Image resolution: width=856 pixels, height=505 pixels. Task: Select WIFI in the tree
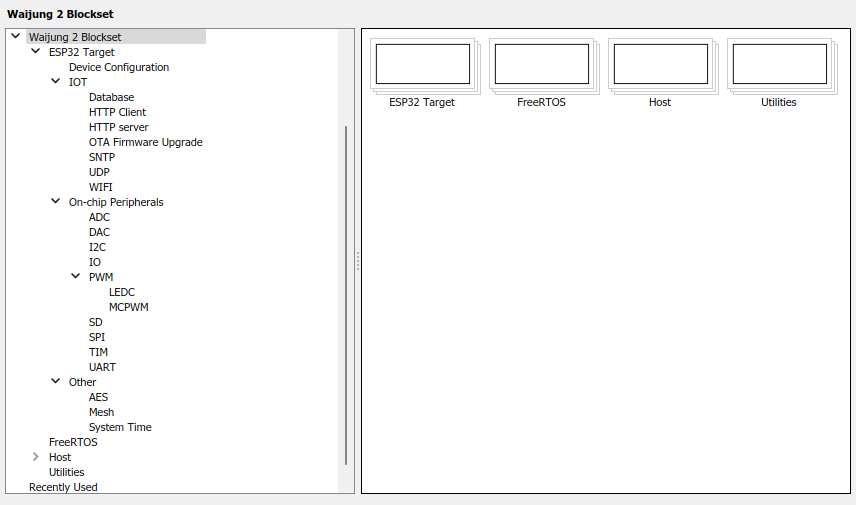[101, 187]
